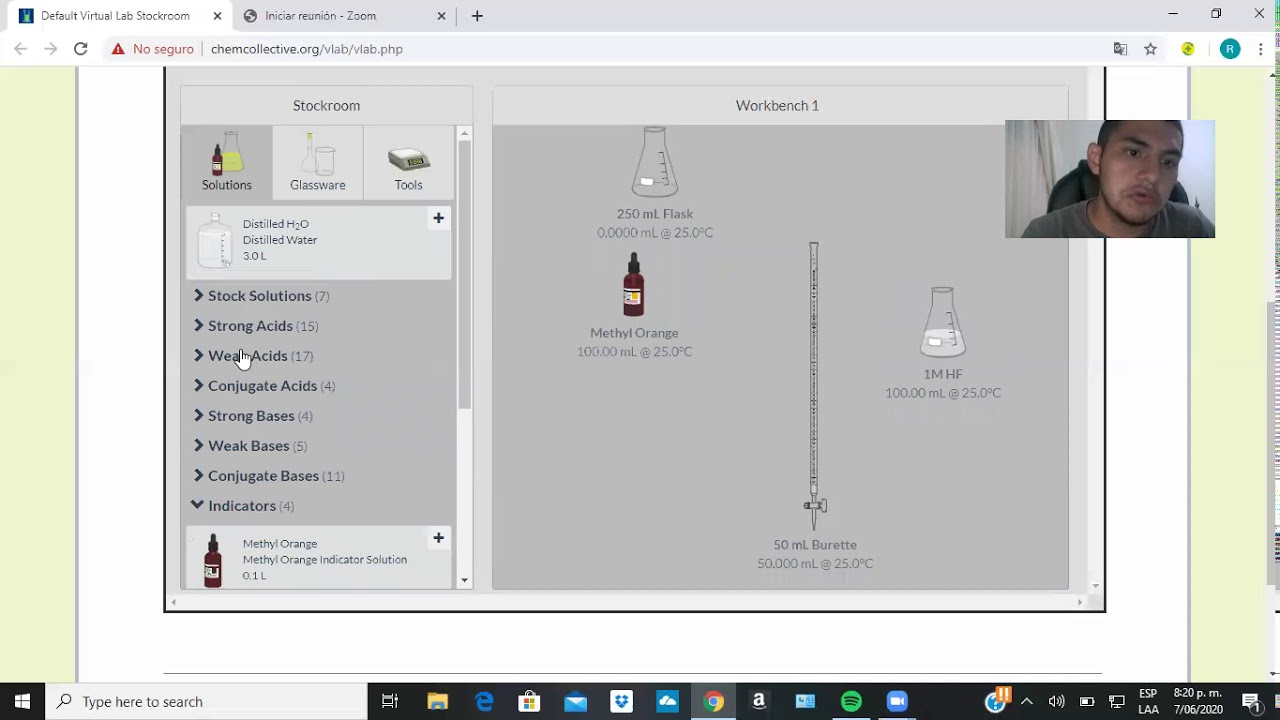Open Spotify from taskbar

pyautogui.click(x=851, y=701)
